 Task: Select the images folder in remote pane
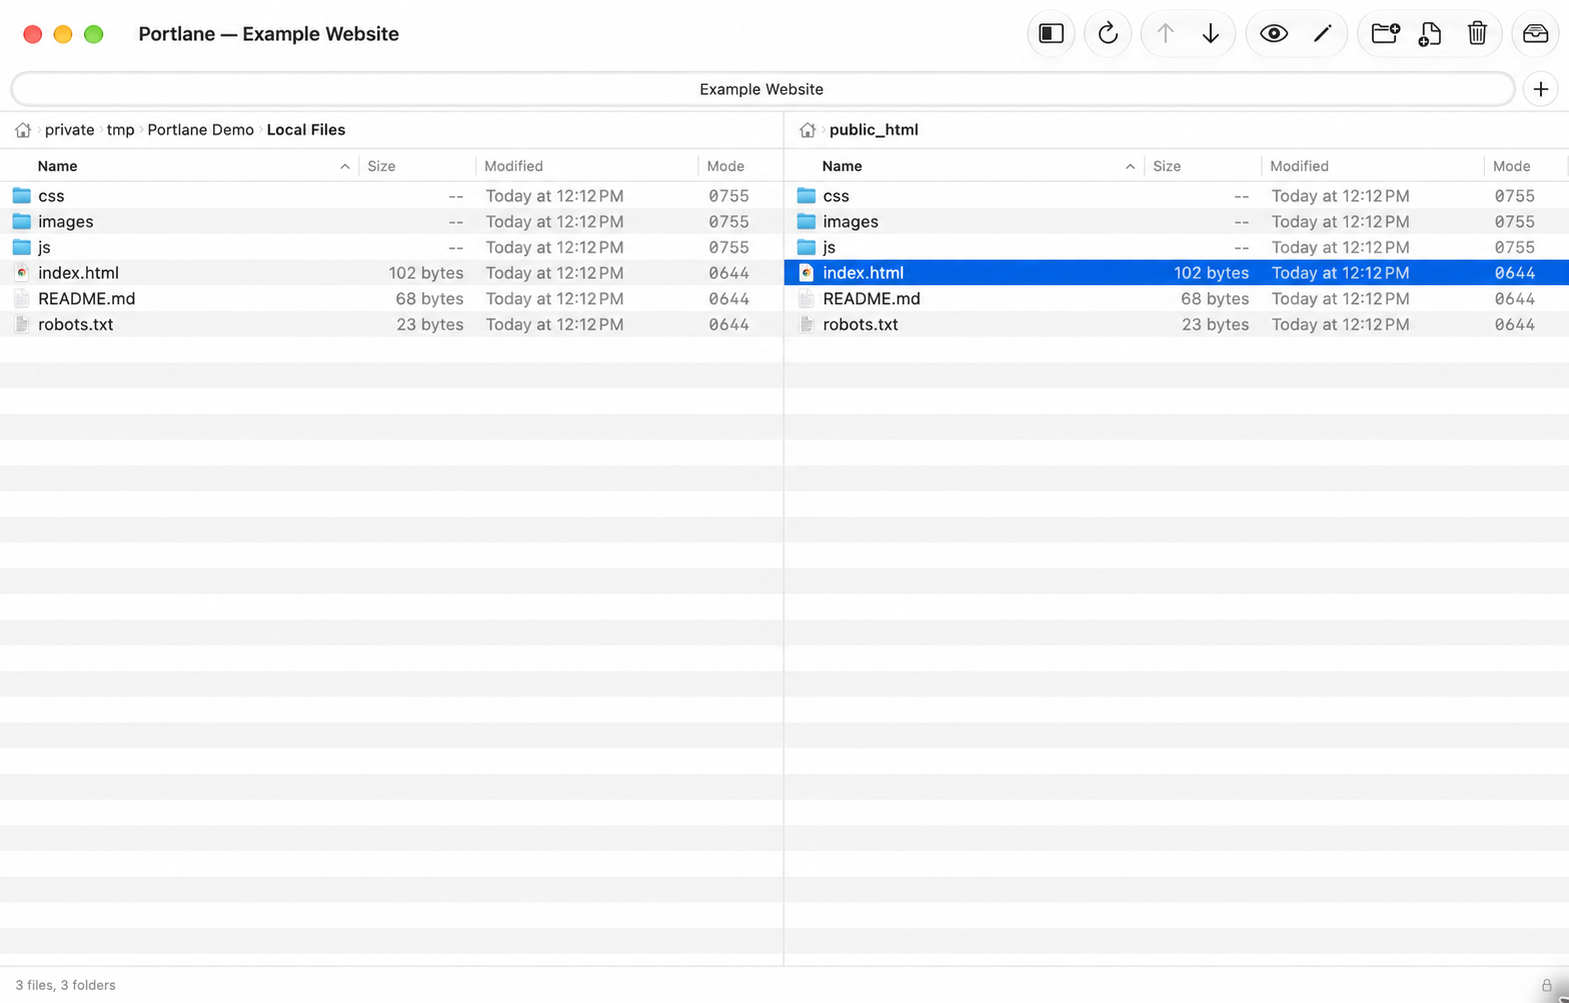[1177, 222]
